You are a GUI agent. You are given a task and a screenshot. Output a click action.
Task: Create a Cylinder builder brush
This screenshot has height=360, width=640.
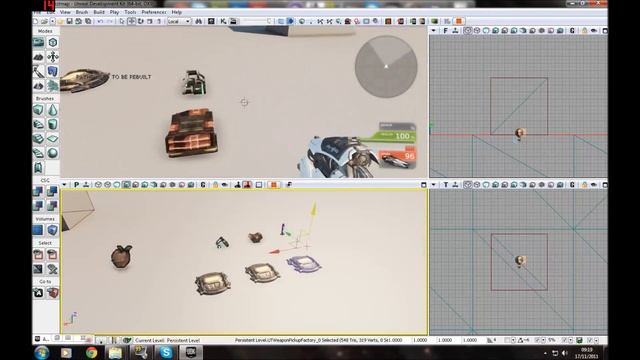[x=53, y=124]
